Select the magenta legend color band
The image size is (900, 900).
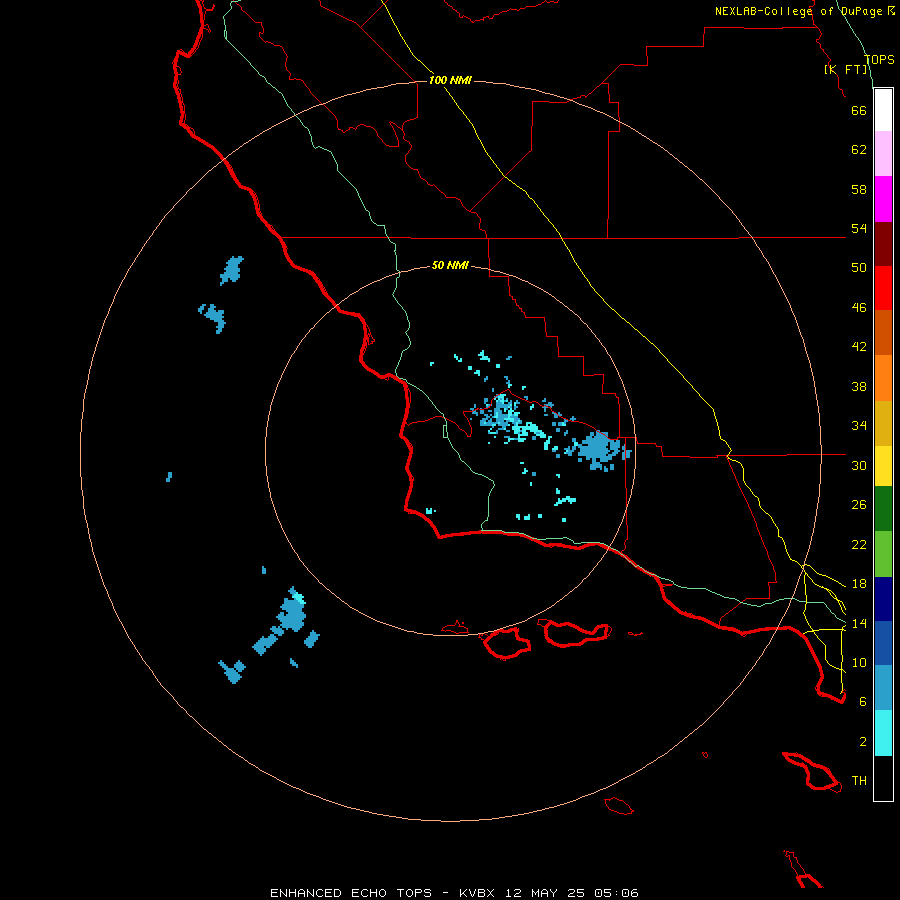point(883,199)
